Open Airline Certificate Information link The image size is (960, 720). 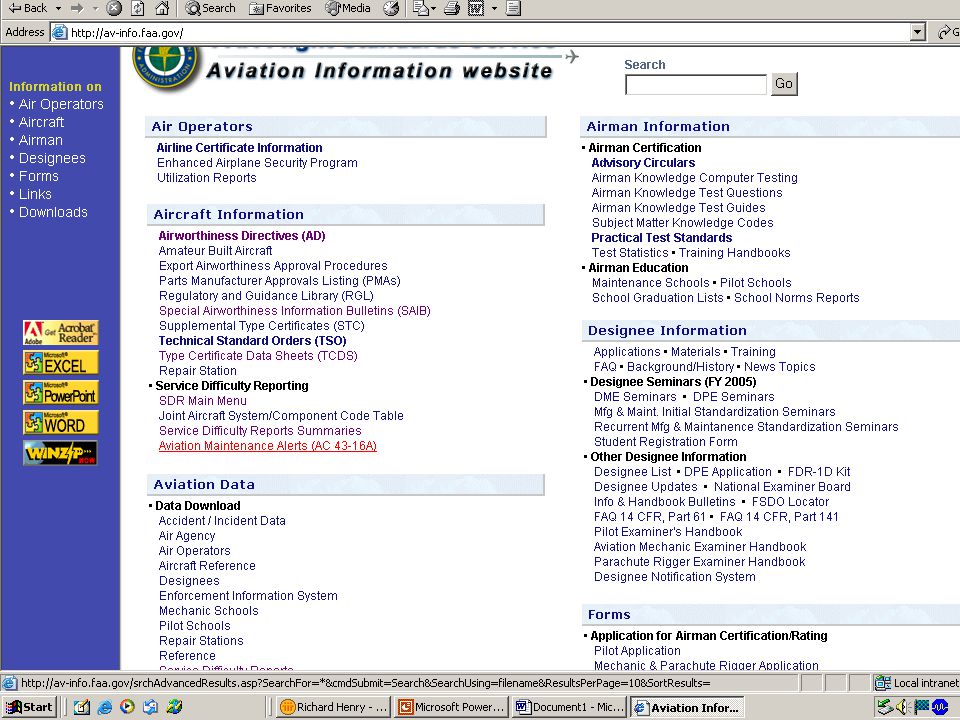click(x=239, y=148)
